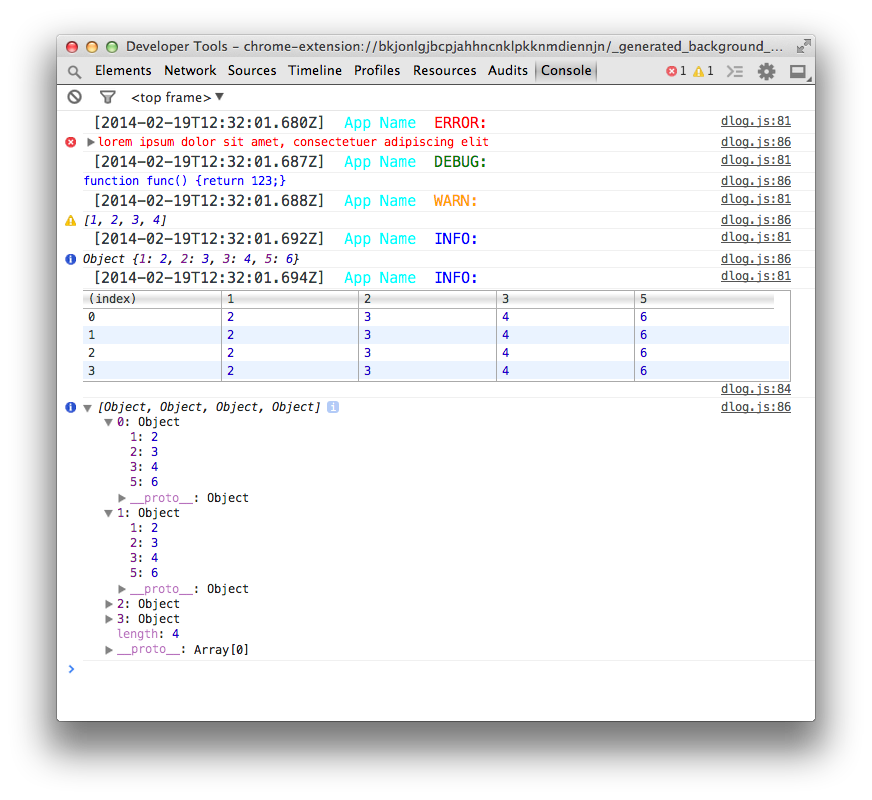Collapse the 0: Object entry

[x=108, y=423]
